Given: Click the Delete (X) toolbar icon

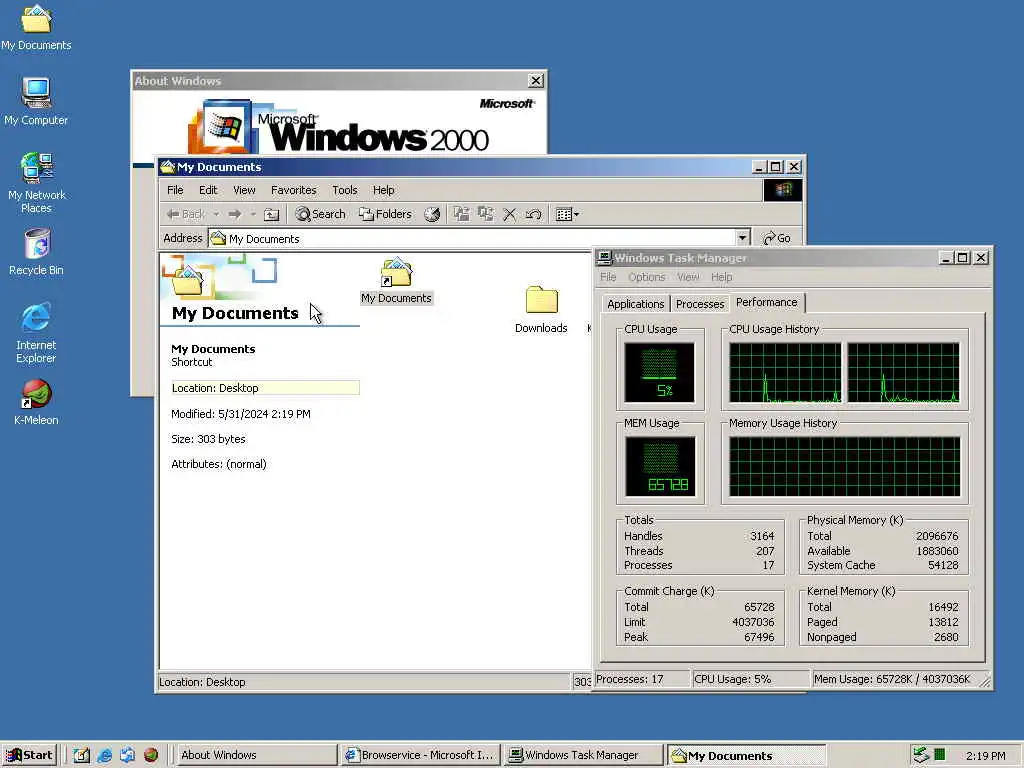Looking at the screenshot, I should [510, 214].
